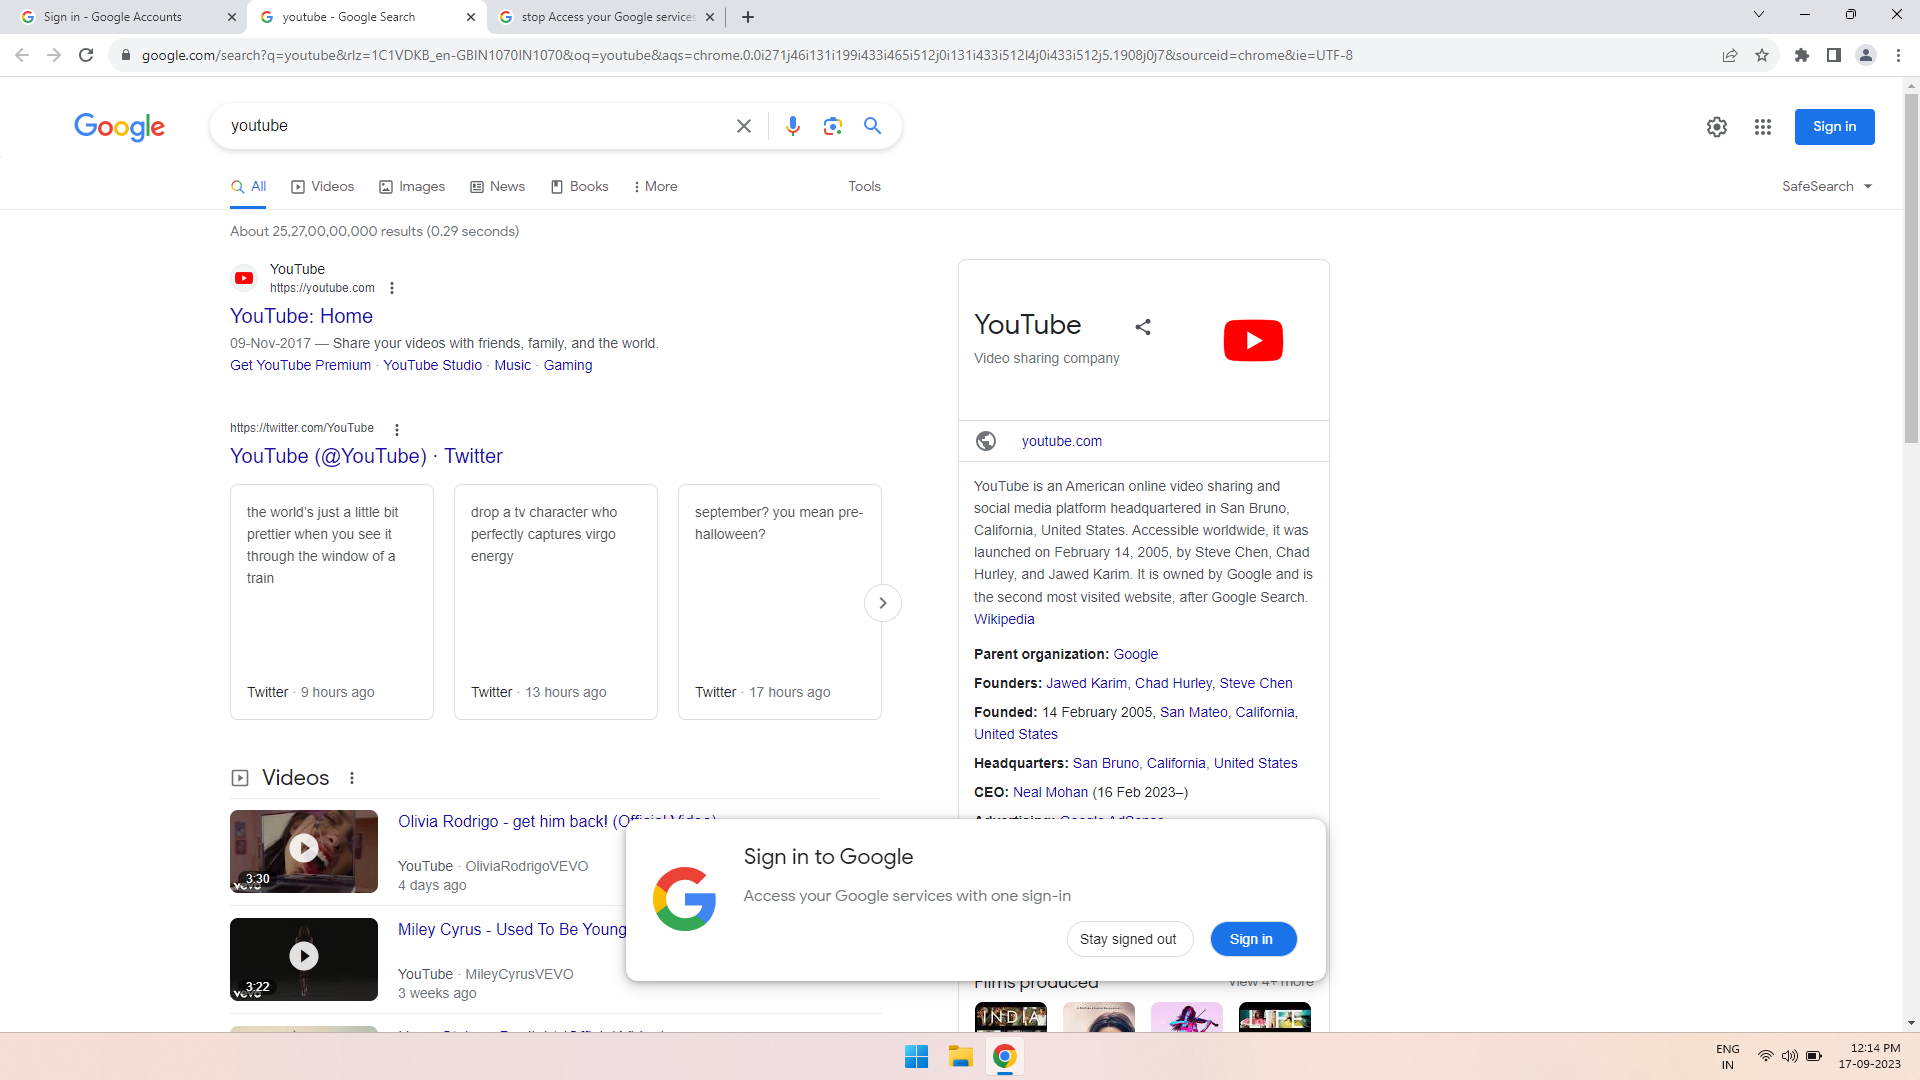Click the voice search microphone icon
Screen dimensions: 1920x1080
tap(792, 126)
